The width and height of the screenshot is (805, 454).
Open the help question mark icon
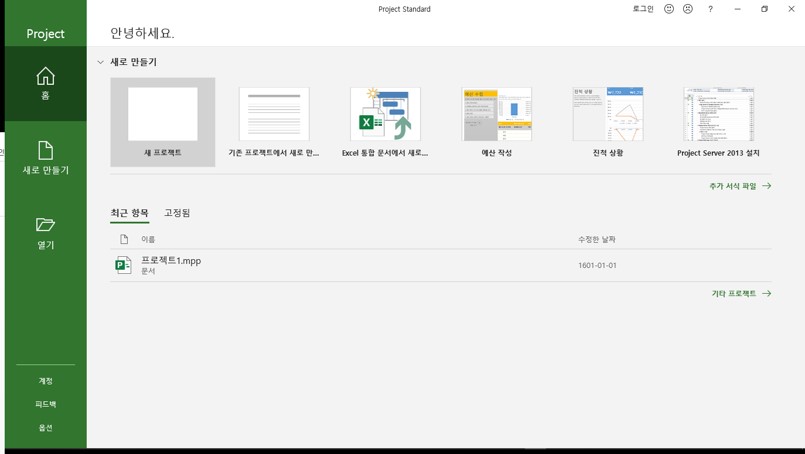click(711, 9)
